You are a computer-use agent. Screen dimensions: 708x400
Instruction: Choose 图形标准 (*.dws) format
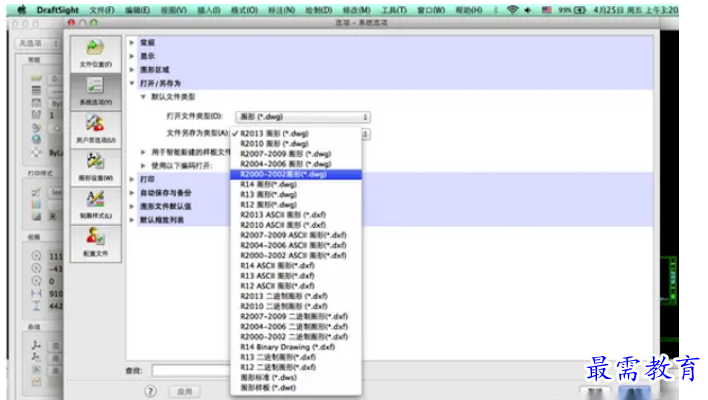tap(296, 377)
